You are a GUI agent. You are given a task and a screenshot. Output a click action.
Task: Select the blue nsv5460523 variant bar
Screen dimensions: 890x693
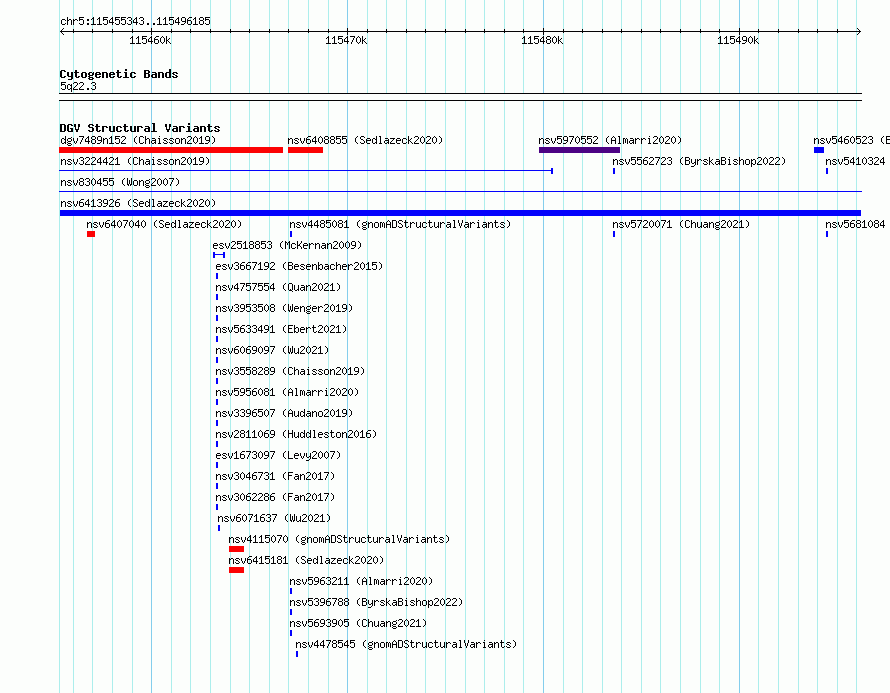coord(818,150)
